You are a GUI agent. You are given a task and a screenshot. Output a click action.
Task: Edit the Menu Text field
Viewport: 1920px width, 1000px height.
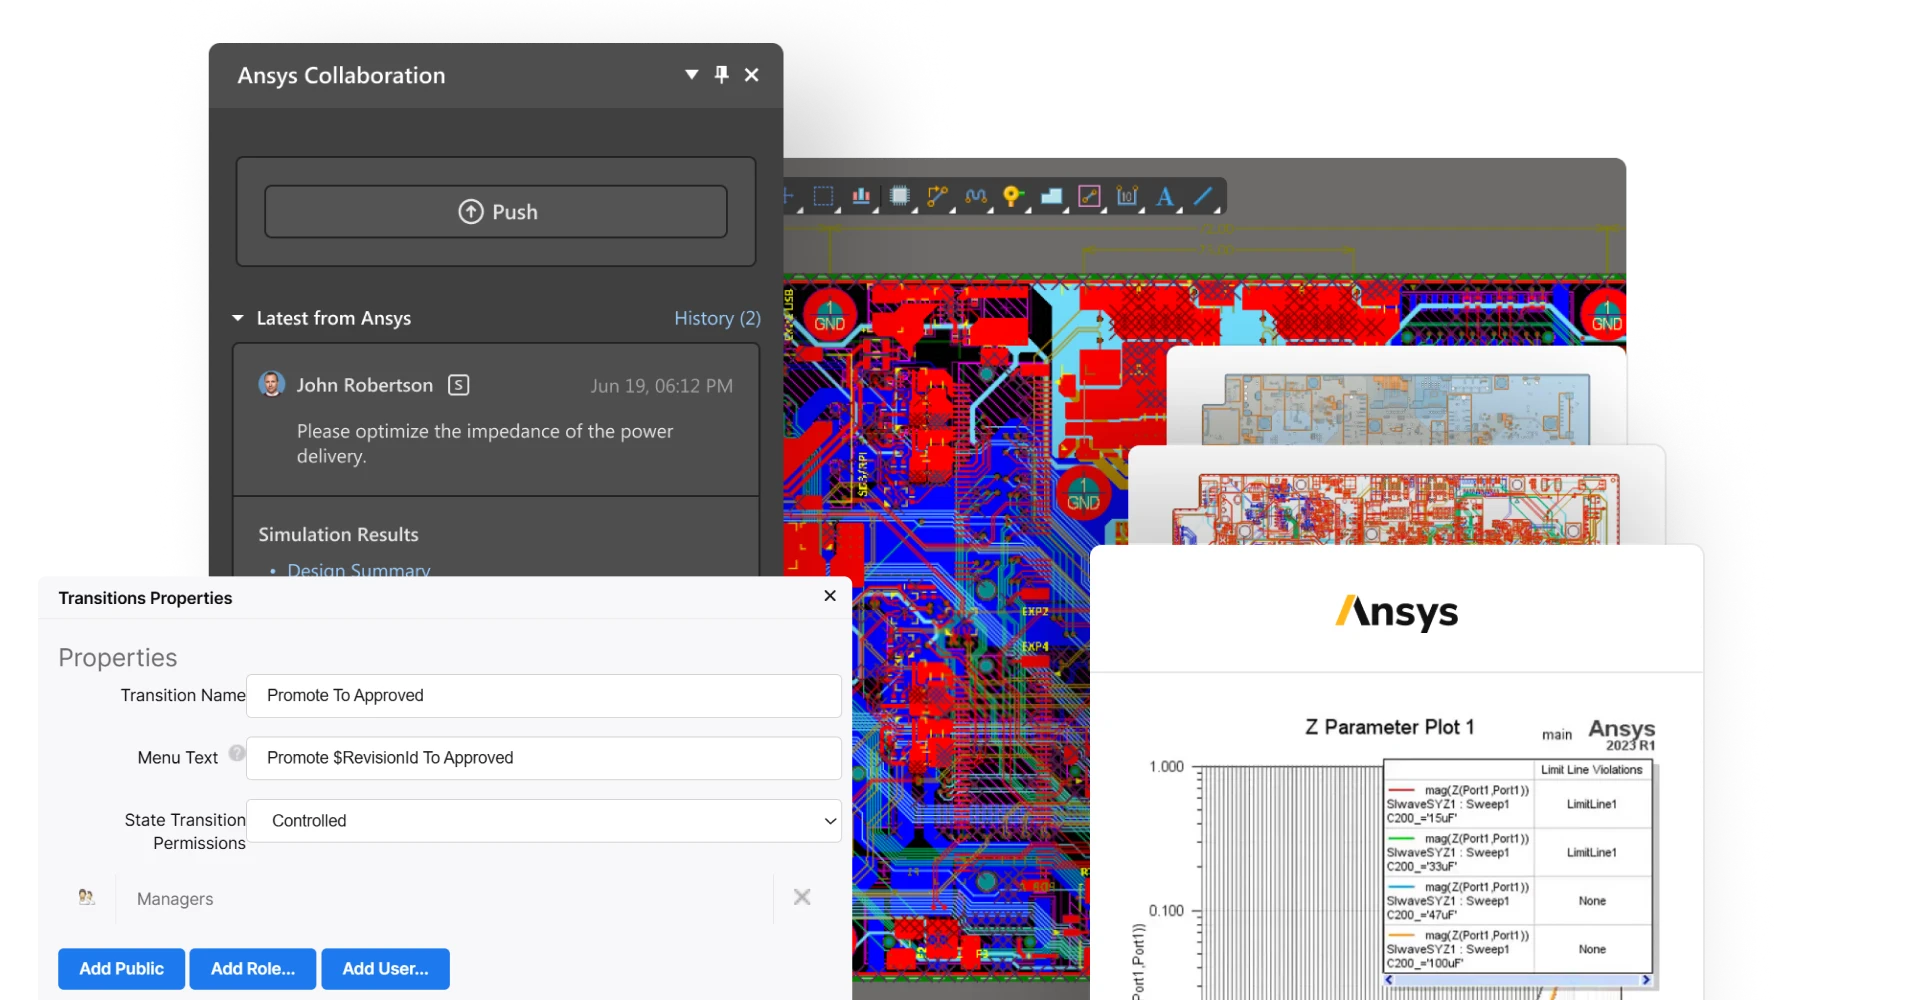(x=544, y=758)
